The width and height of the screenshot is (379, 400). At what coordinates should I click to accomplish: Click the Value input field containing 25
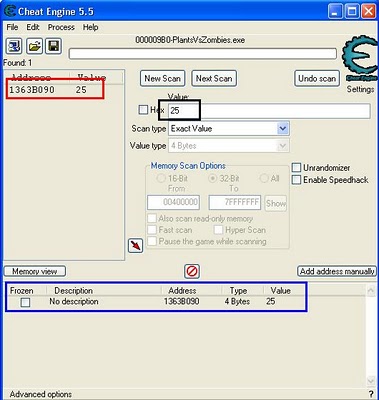coord(269,111)
